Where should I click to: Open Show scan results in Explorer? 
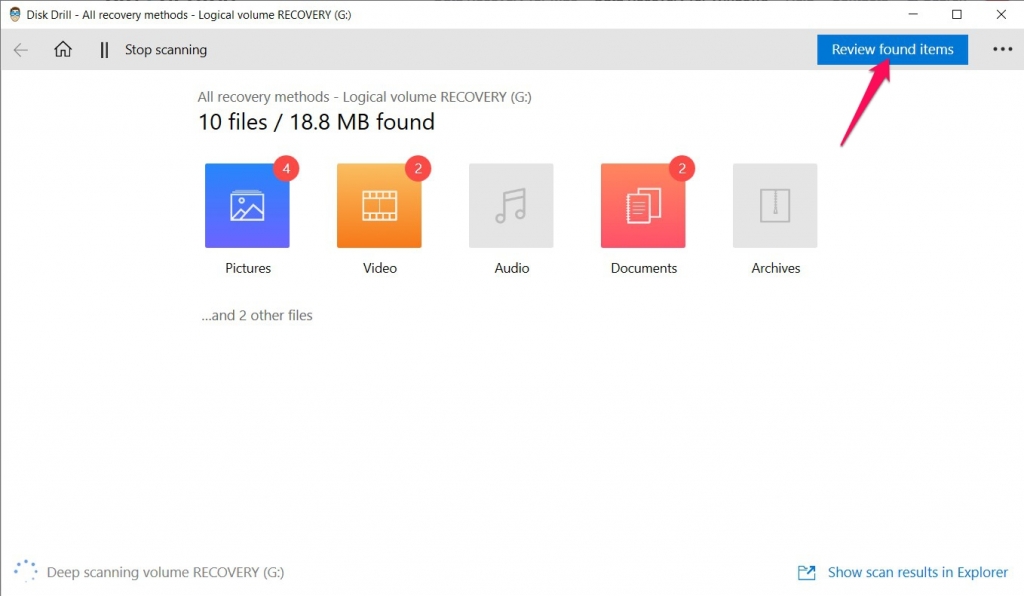(916, 572)
